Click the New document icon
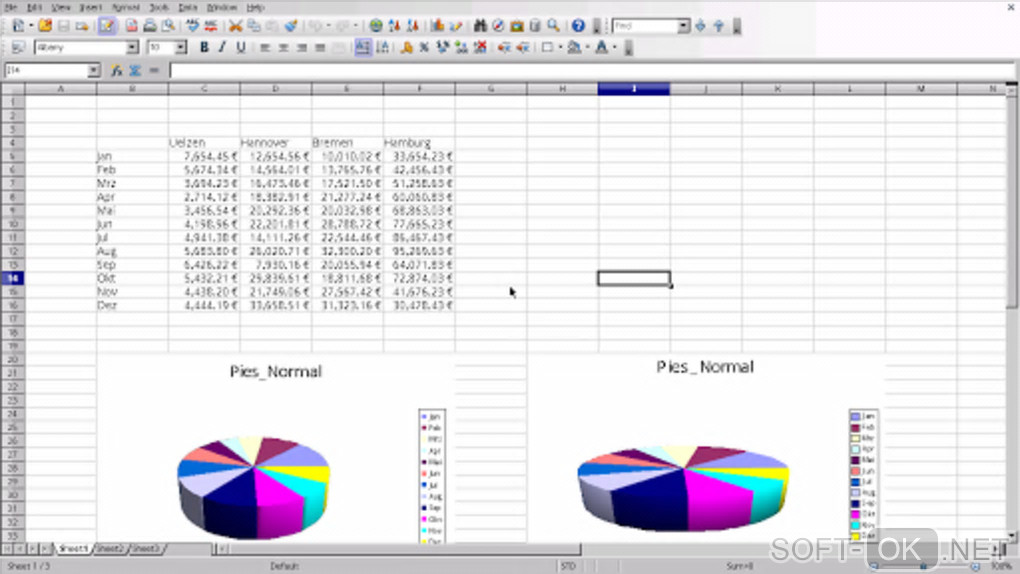The width and height of the screenshot is (1020, 574). [18, 26]
